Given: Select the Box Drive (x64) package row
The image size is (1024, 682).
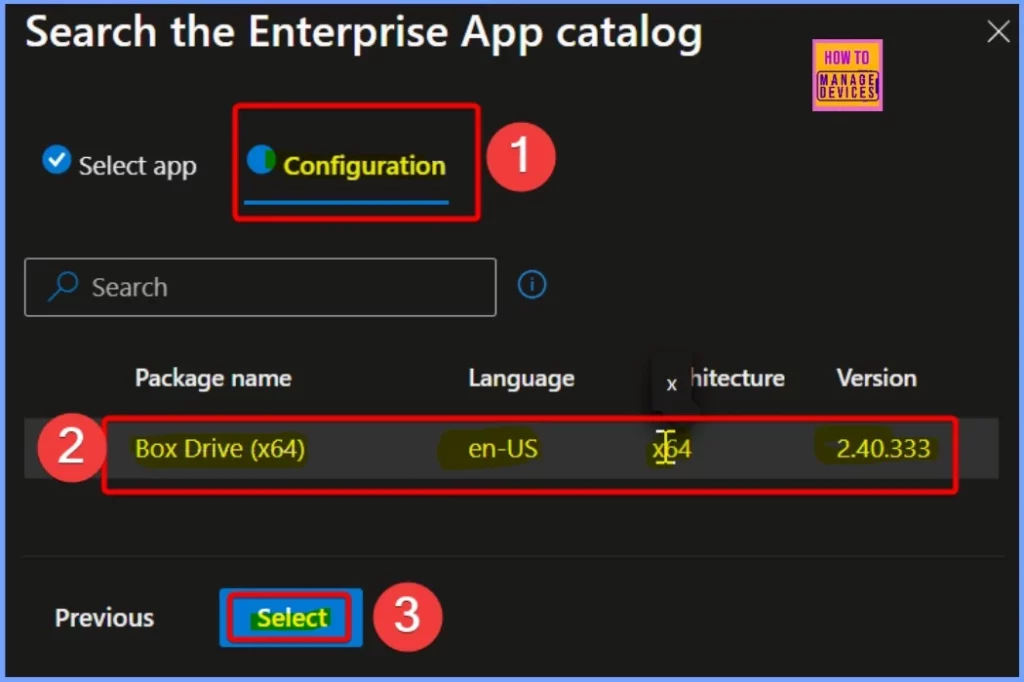Looking at the screenshot, I should pos(511,449).
